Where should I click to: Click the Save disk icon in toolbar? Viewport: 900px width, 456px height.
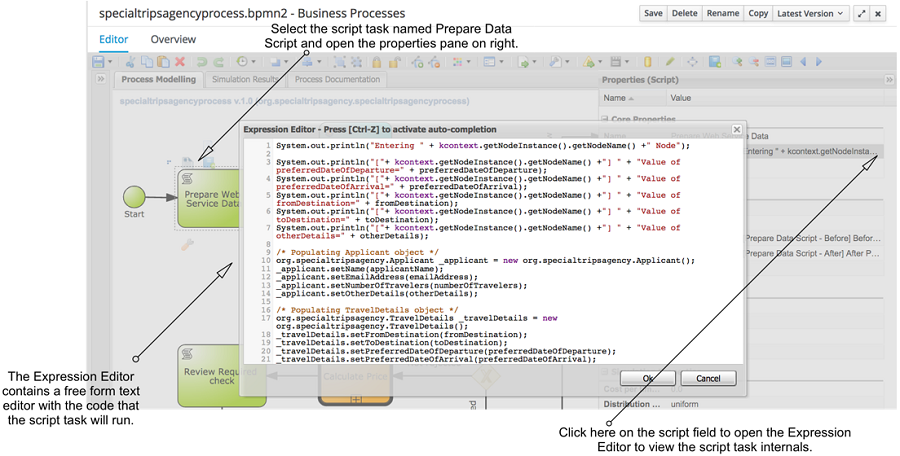point(99,62)
